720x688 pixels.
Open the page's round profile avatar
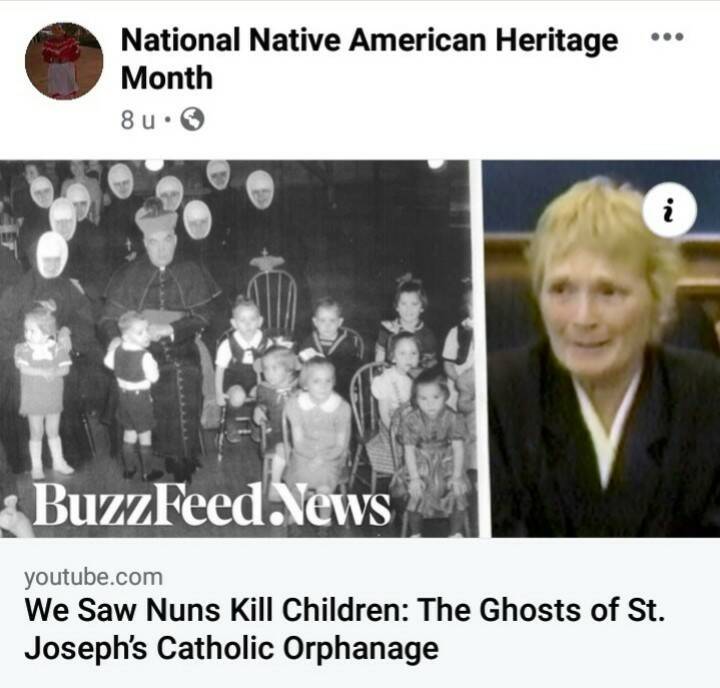pos(64,61)
